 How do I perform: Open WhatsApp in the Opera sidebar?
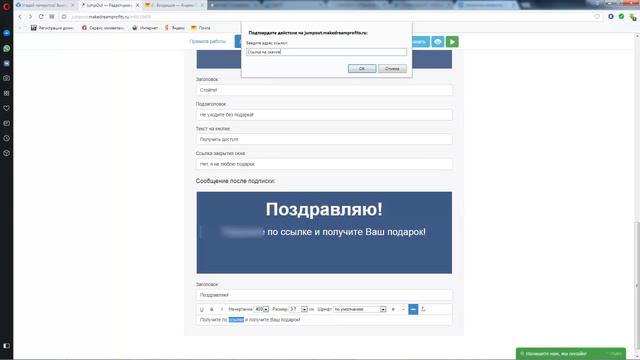pyautogui.click(x=7, y=48)
